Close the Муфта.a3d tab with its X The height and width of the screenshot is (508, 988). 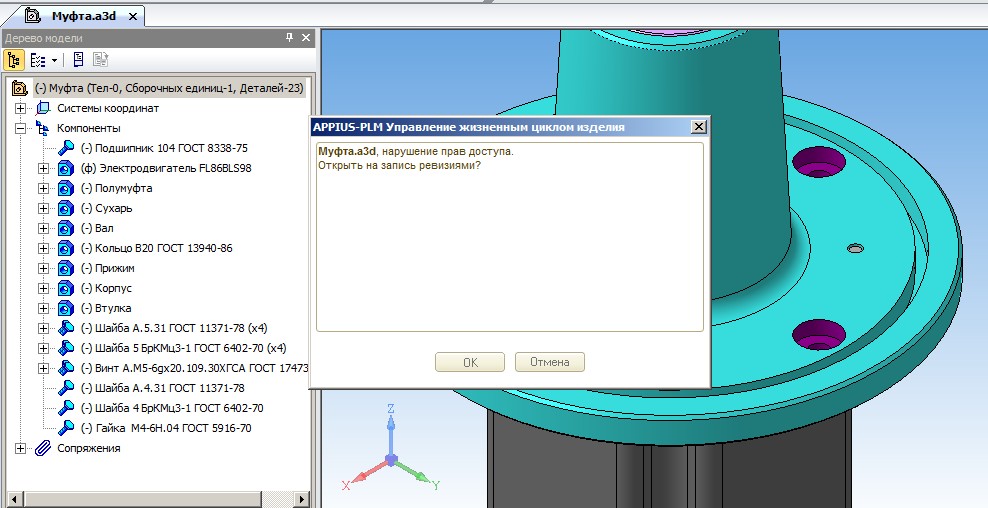coord(130,16)
